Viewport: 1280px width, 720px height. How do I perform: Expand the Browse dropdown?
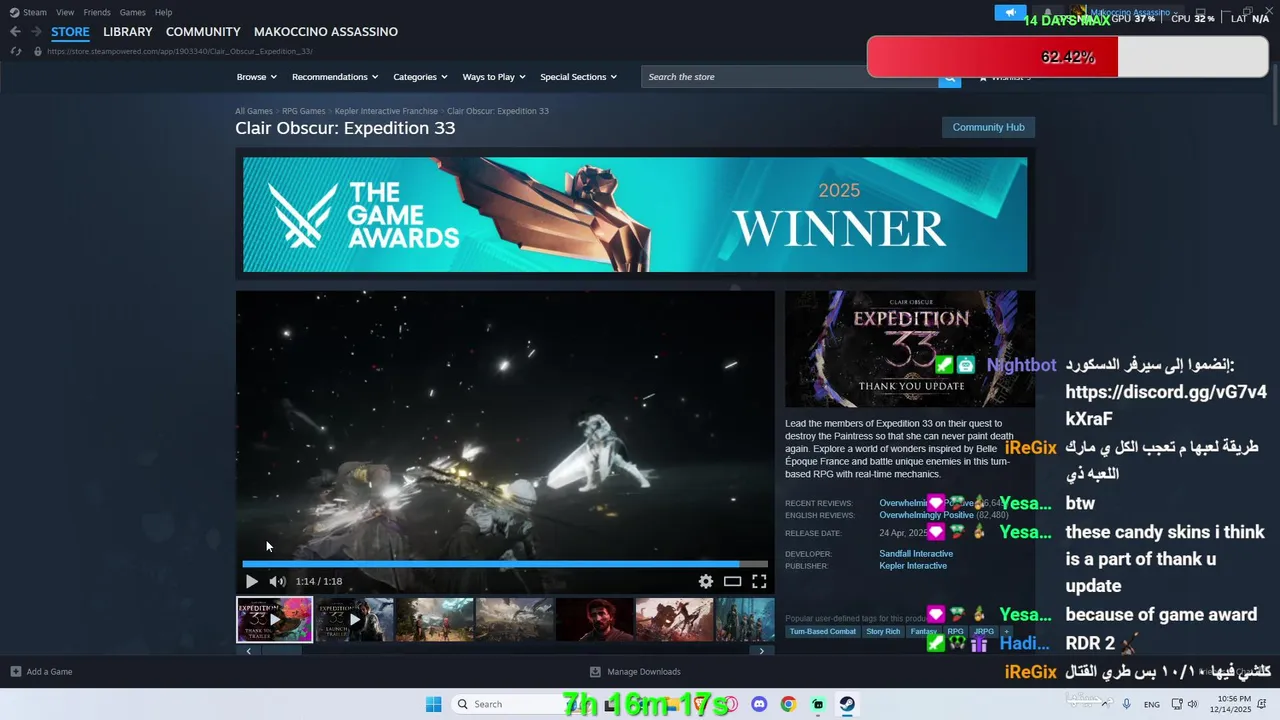(256, 77)
